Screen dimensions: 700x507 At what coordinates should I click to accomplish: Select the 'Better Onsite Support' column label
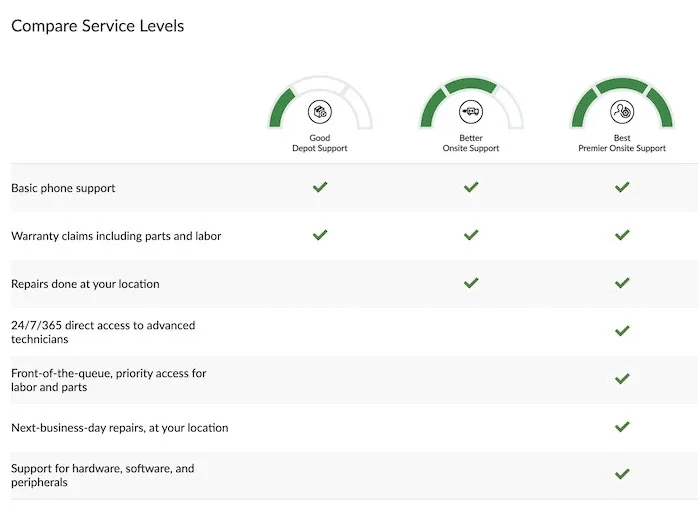(471, 143)
